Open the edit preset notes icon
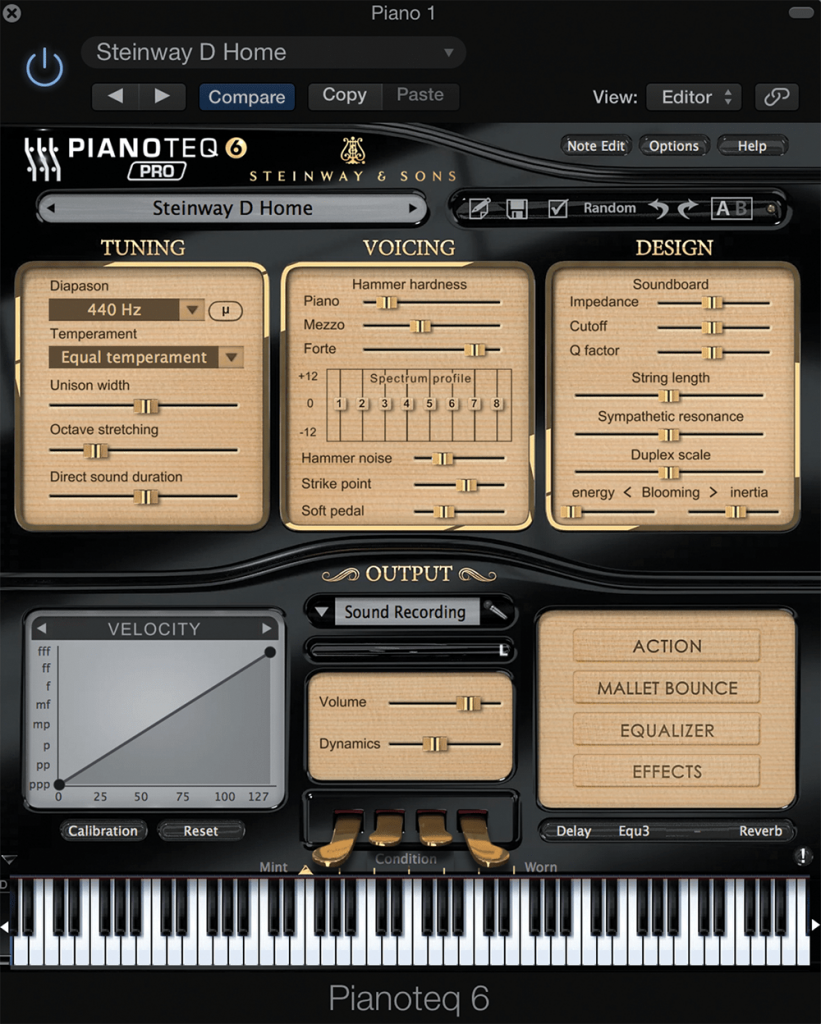The height and width of the screenshot is (1024, 821). coord(479,209)
